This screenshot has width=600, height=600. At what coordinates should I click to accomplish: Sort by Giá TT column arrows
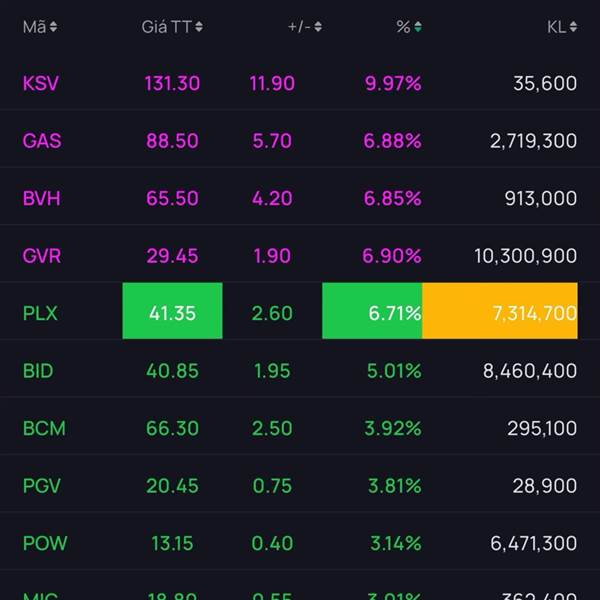pos(199,27)
